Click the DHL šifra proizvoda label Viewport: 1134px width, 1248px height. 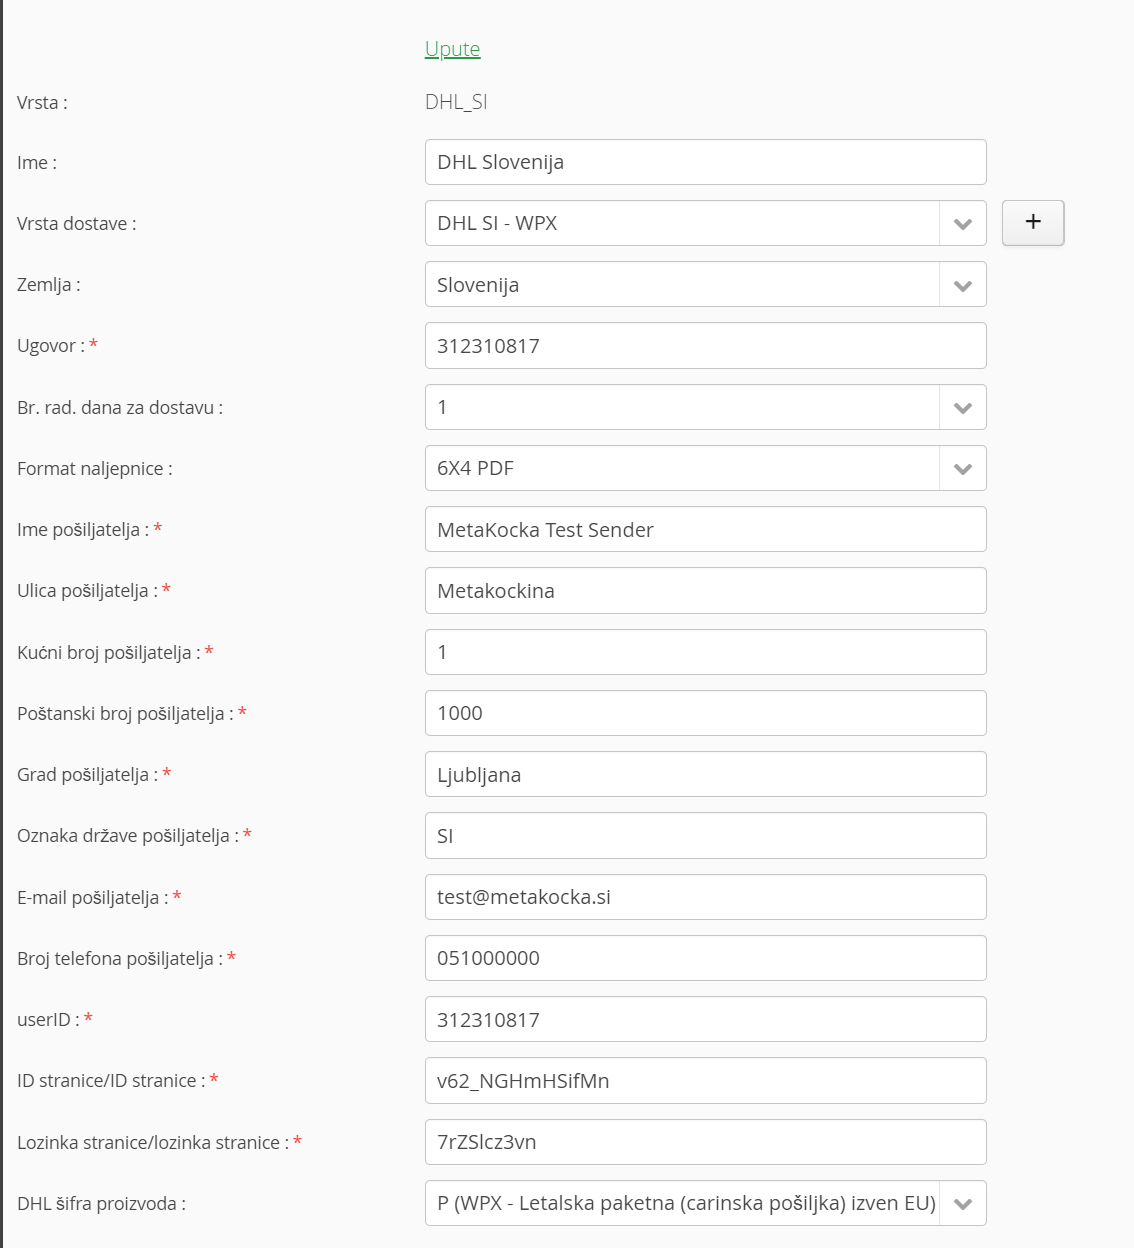coord(101,1203)
